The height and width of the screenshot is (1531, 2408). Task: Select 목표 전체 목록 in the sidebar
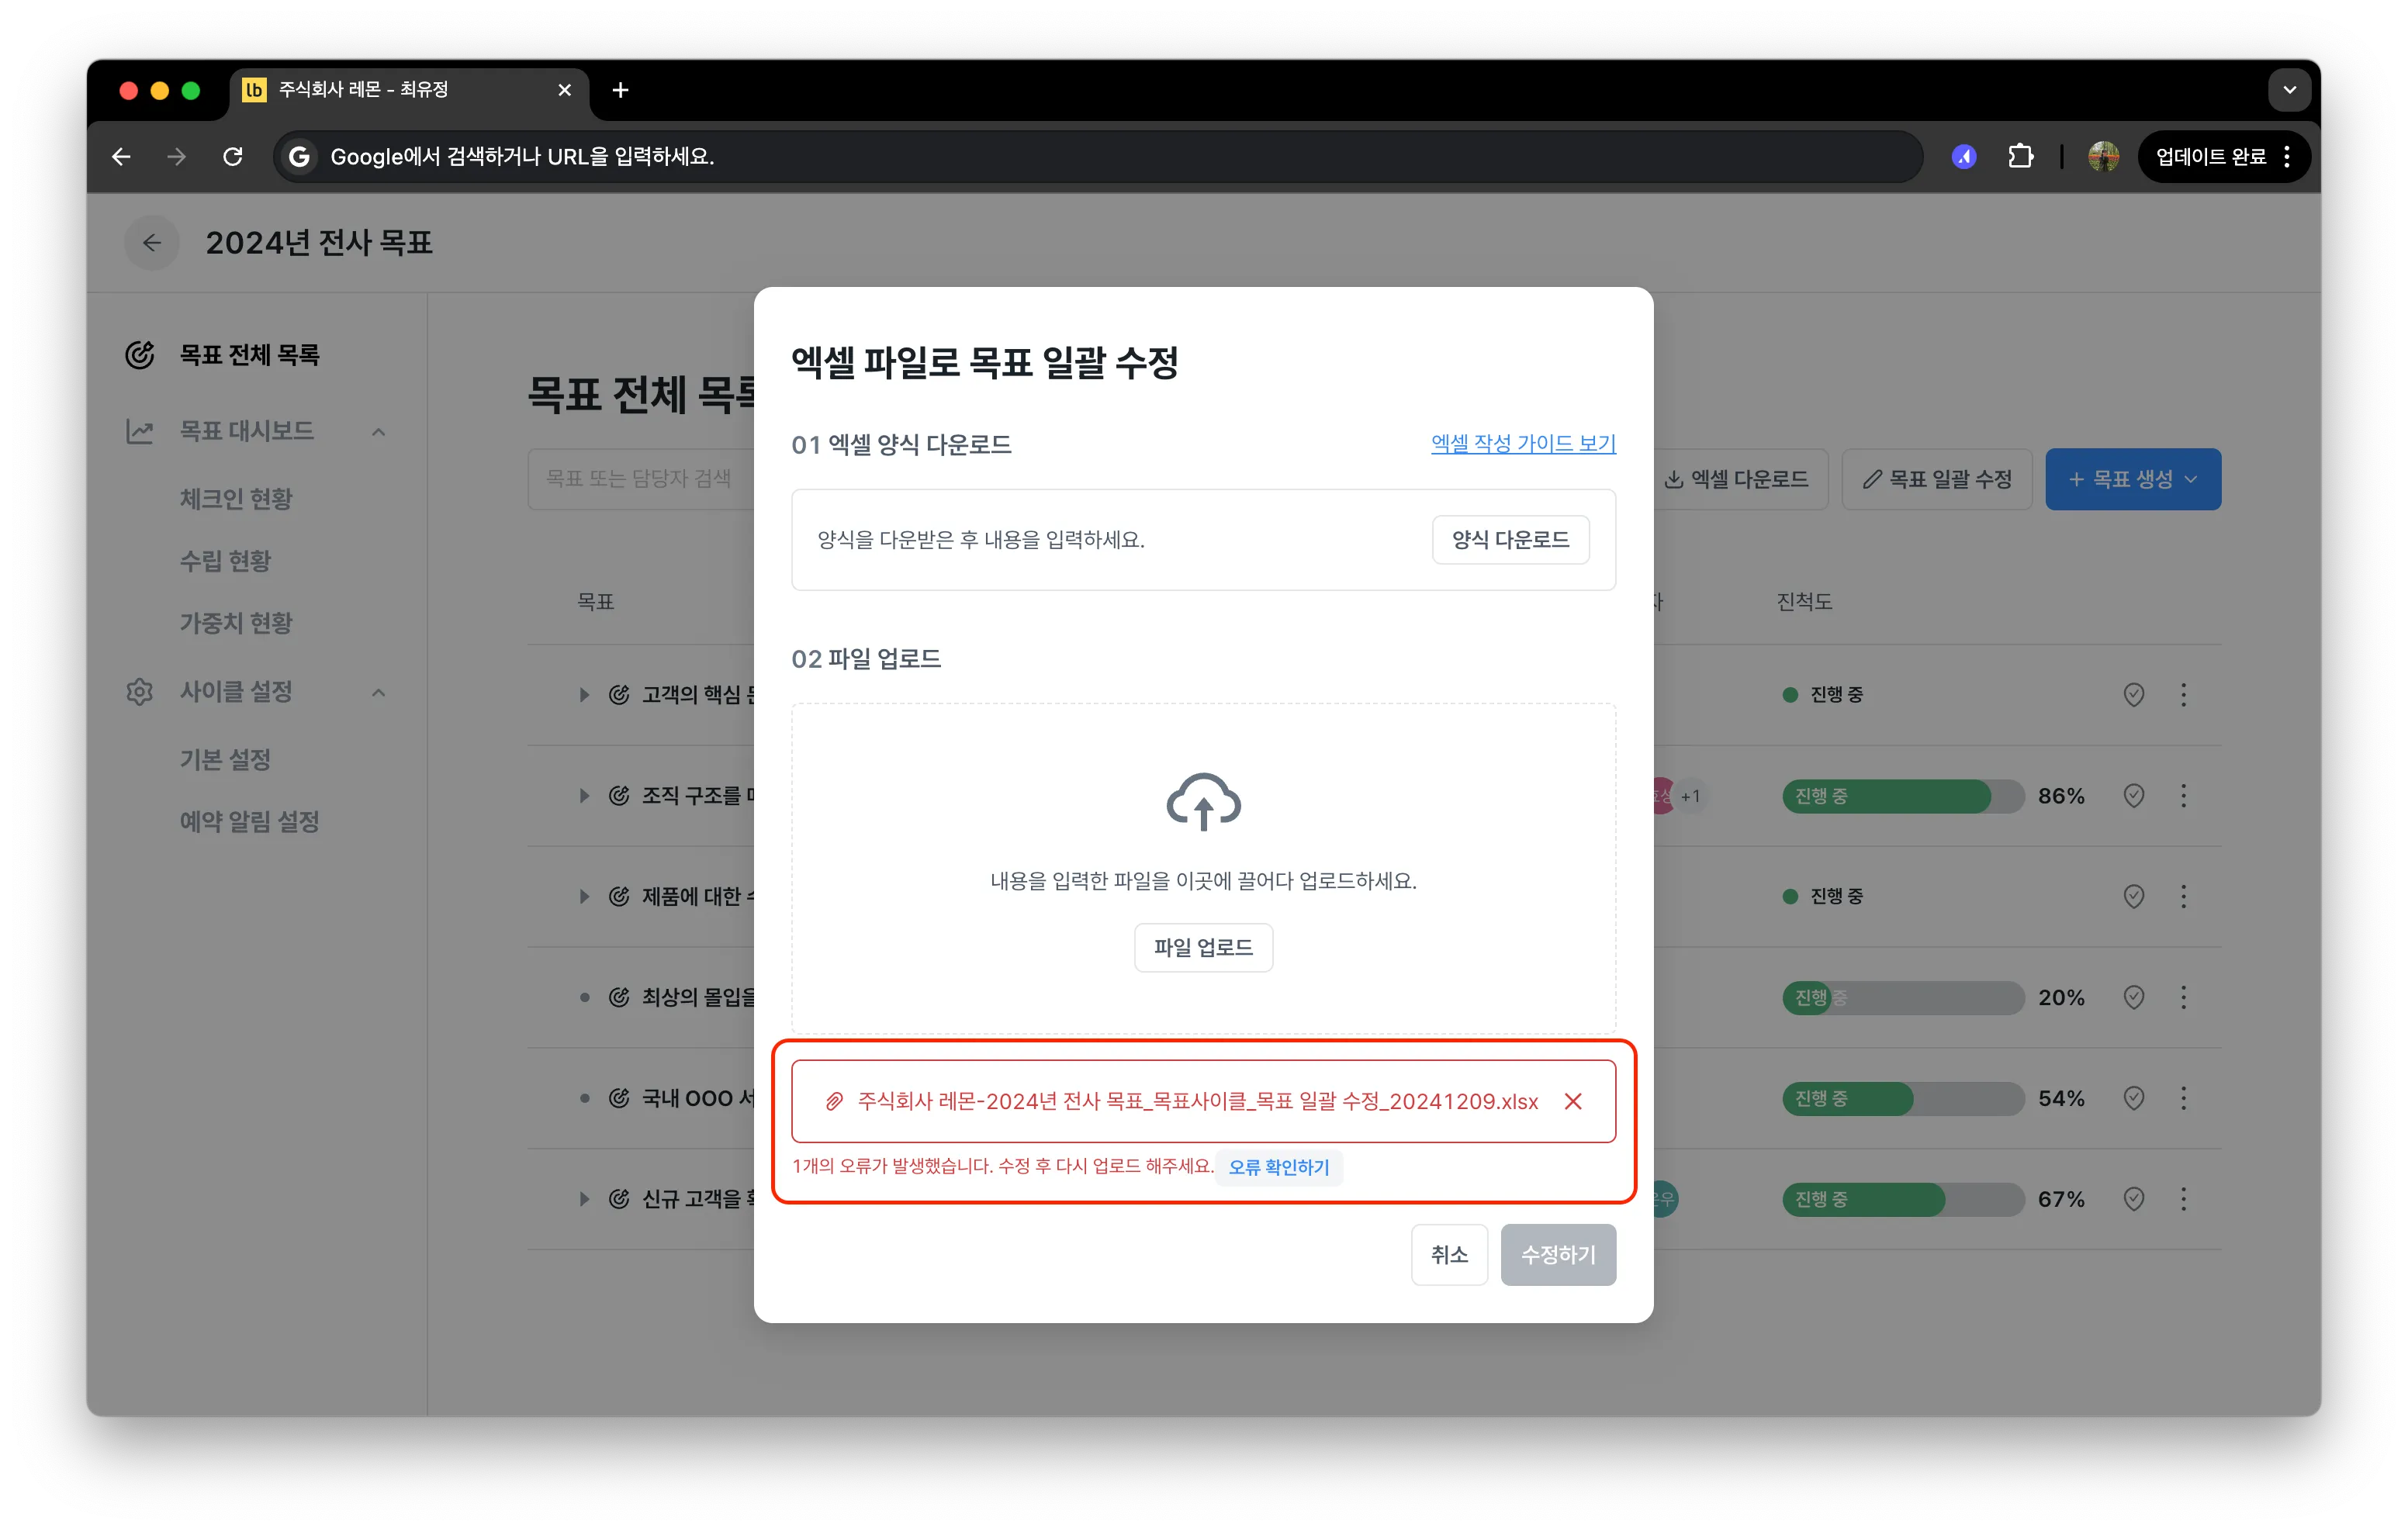(249, 355)
